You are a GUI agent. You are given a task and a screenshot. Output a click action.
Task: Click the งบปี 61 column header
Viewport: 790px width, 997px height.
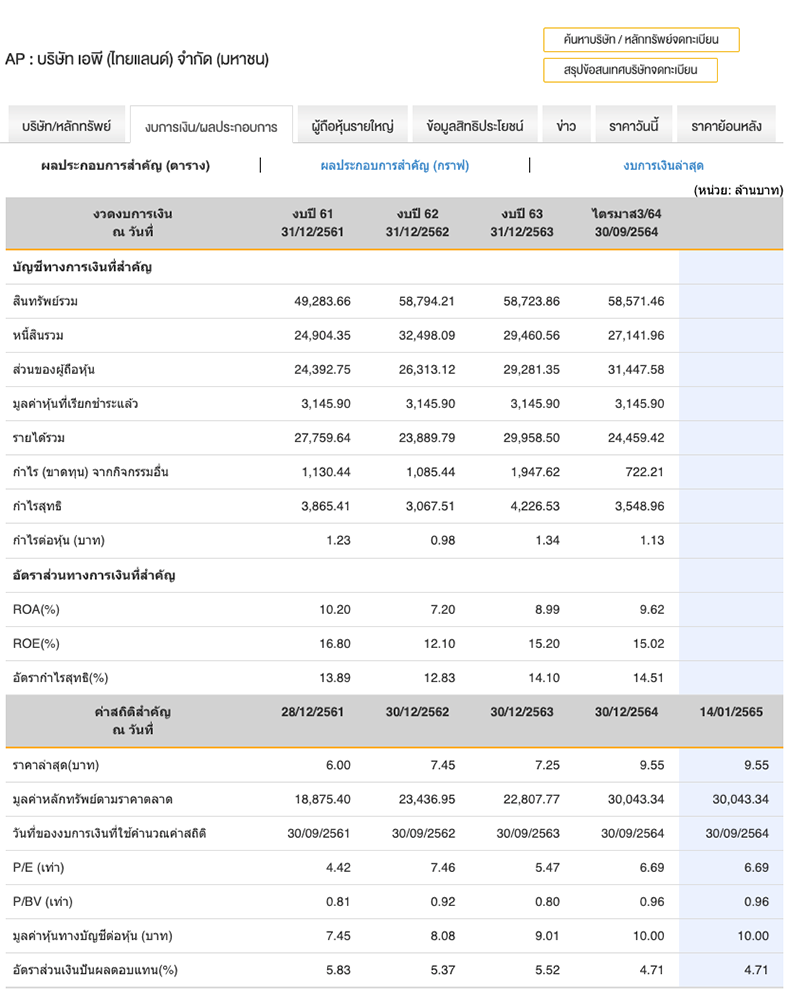point(313,223)
